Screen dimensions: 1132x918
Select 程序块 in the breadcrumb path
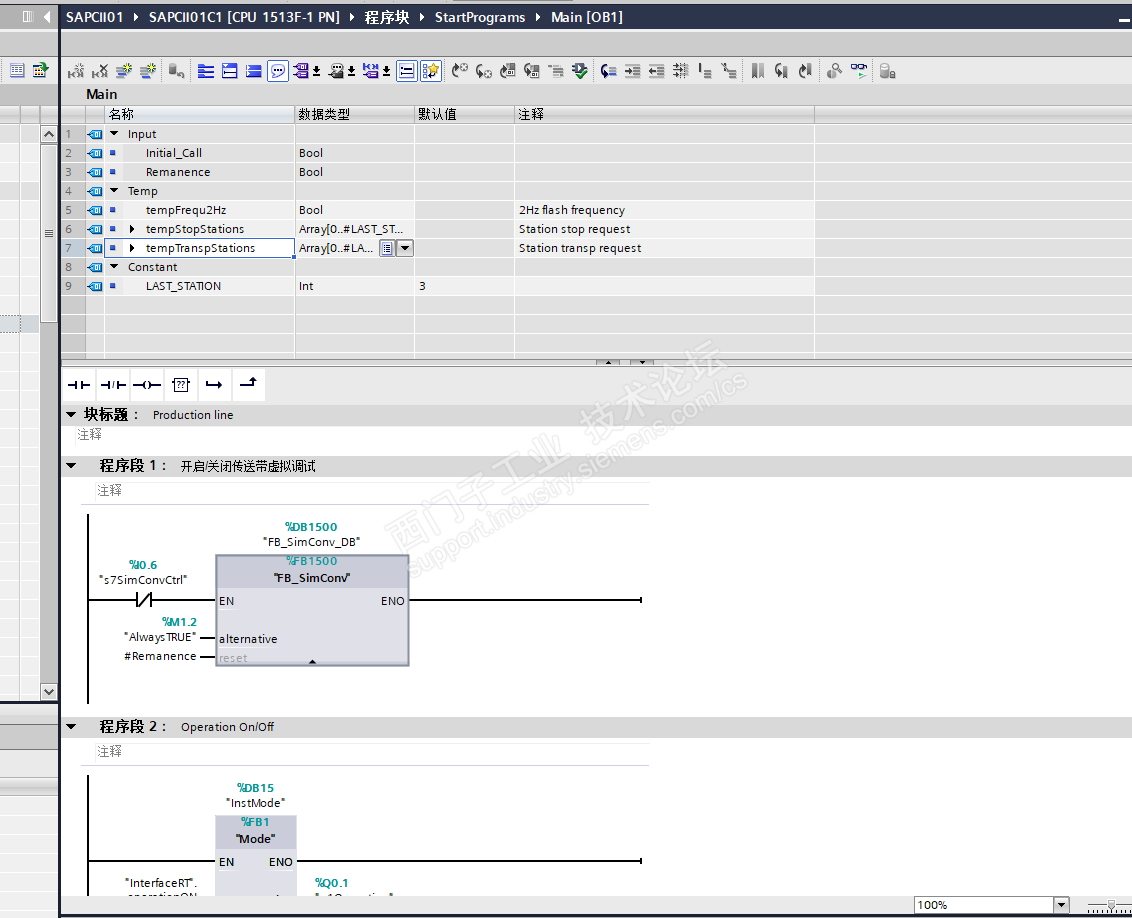387,17
